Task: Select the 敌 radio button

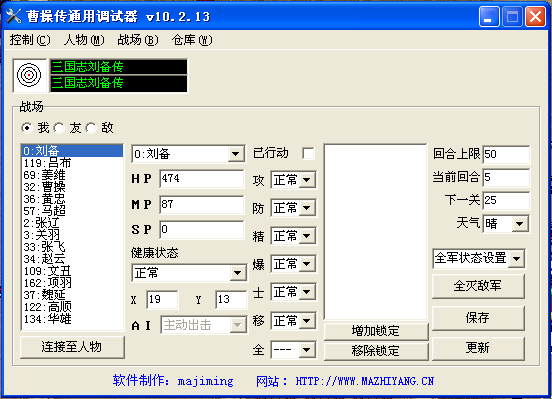Action: coord(91,127)
